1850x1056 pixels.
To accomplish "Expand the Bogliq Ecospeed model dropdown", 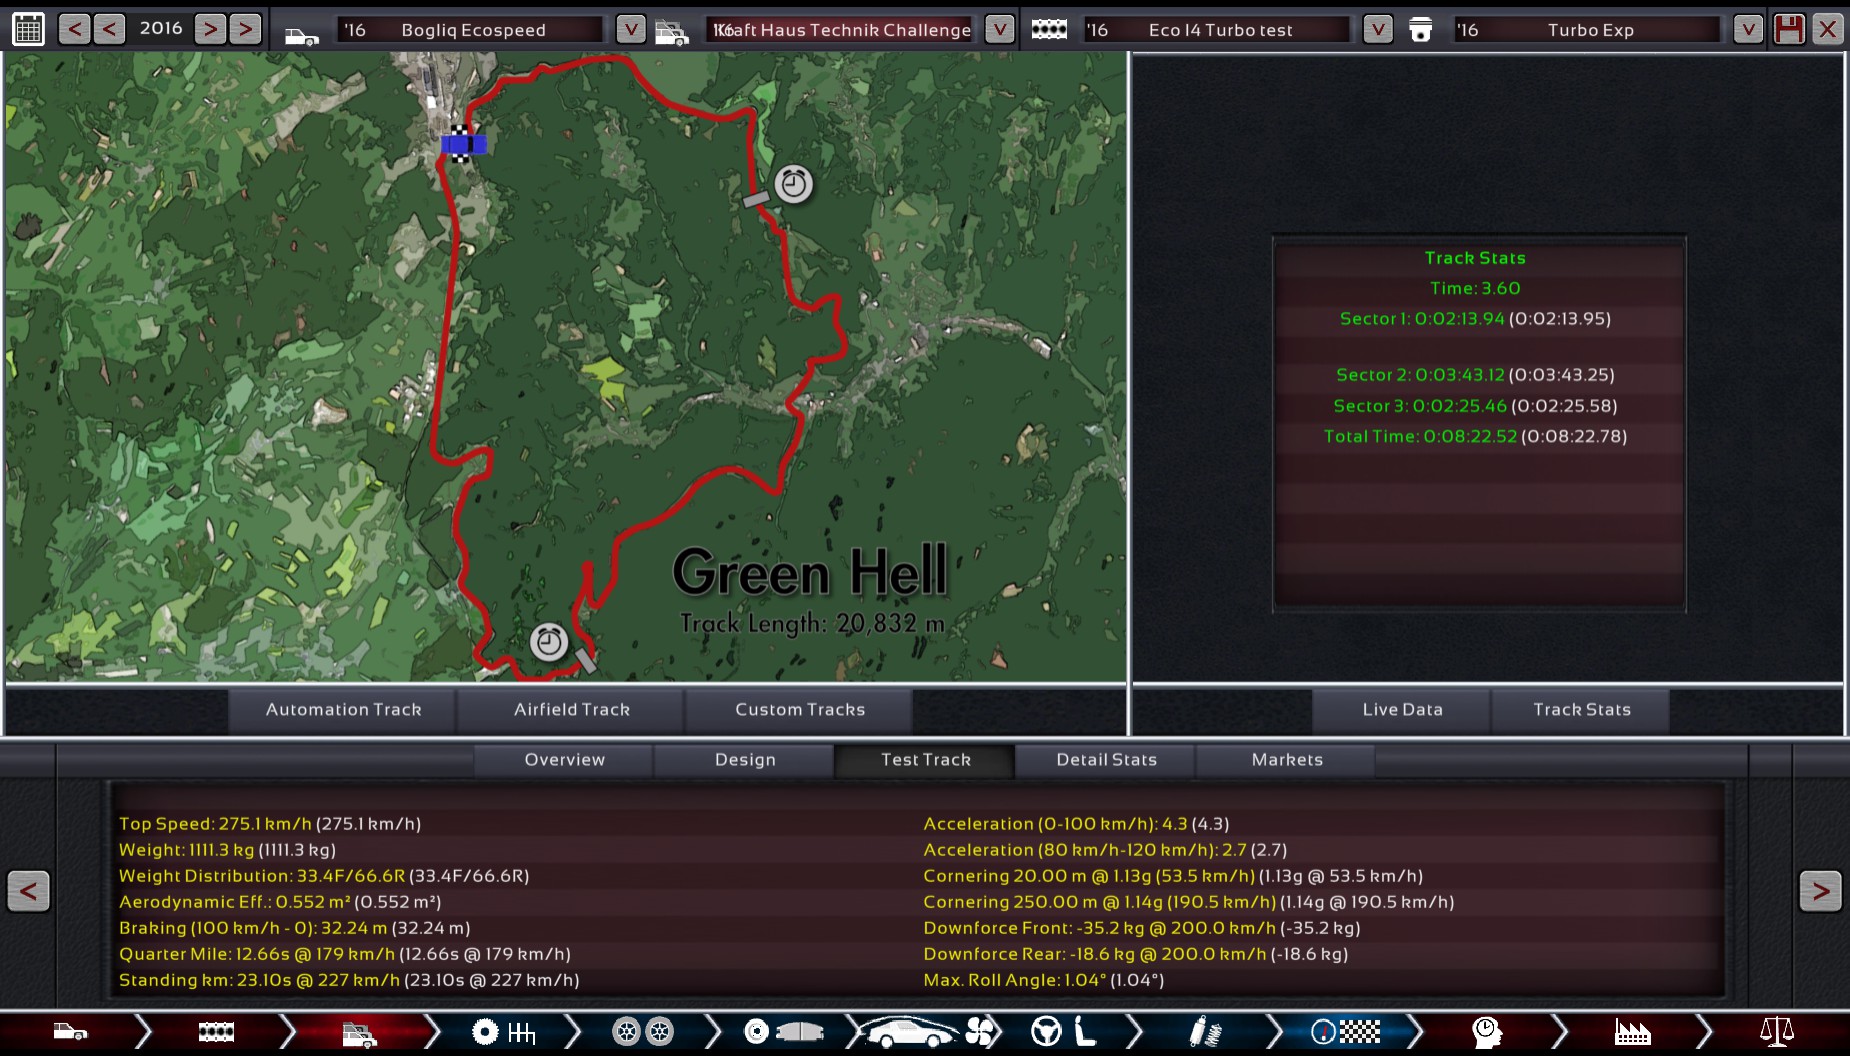I will (x=630, y=29).
